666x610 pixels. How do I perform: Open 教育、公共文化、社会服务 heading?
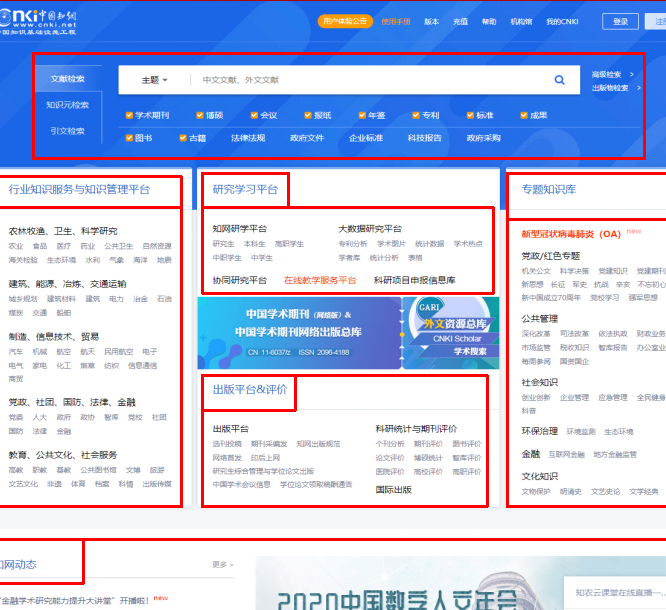pyautogui.click(x=63, y=455)
